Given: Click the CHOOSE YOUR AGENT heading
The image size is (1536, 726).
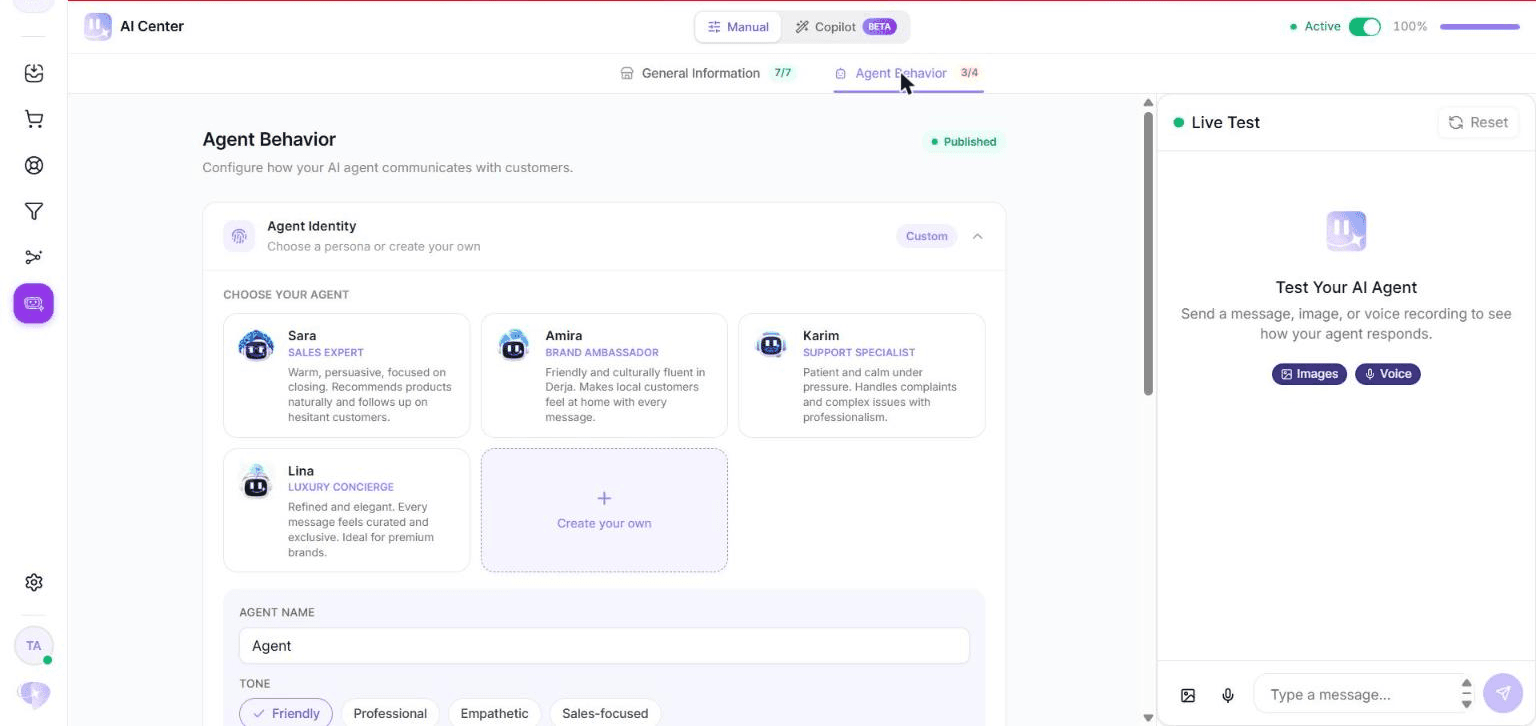Looking at the screenshot, I should coord(286,295).
